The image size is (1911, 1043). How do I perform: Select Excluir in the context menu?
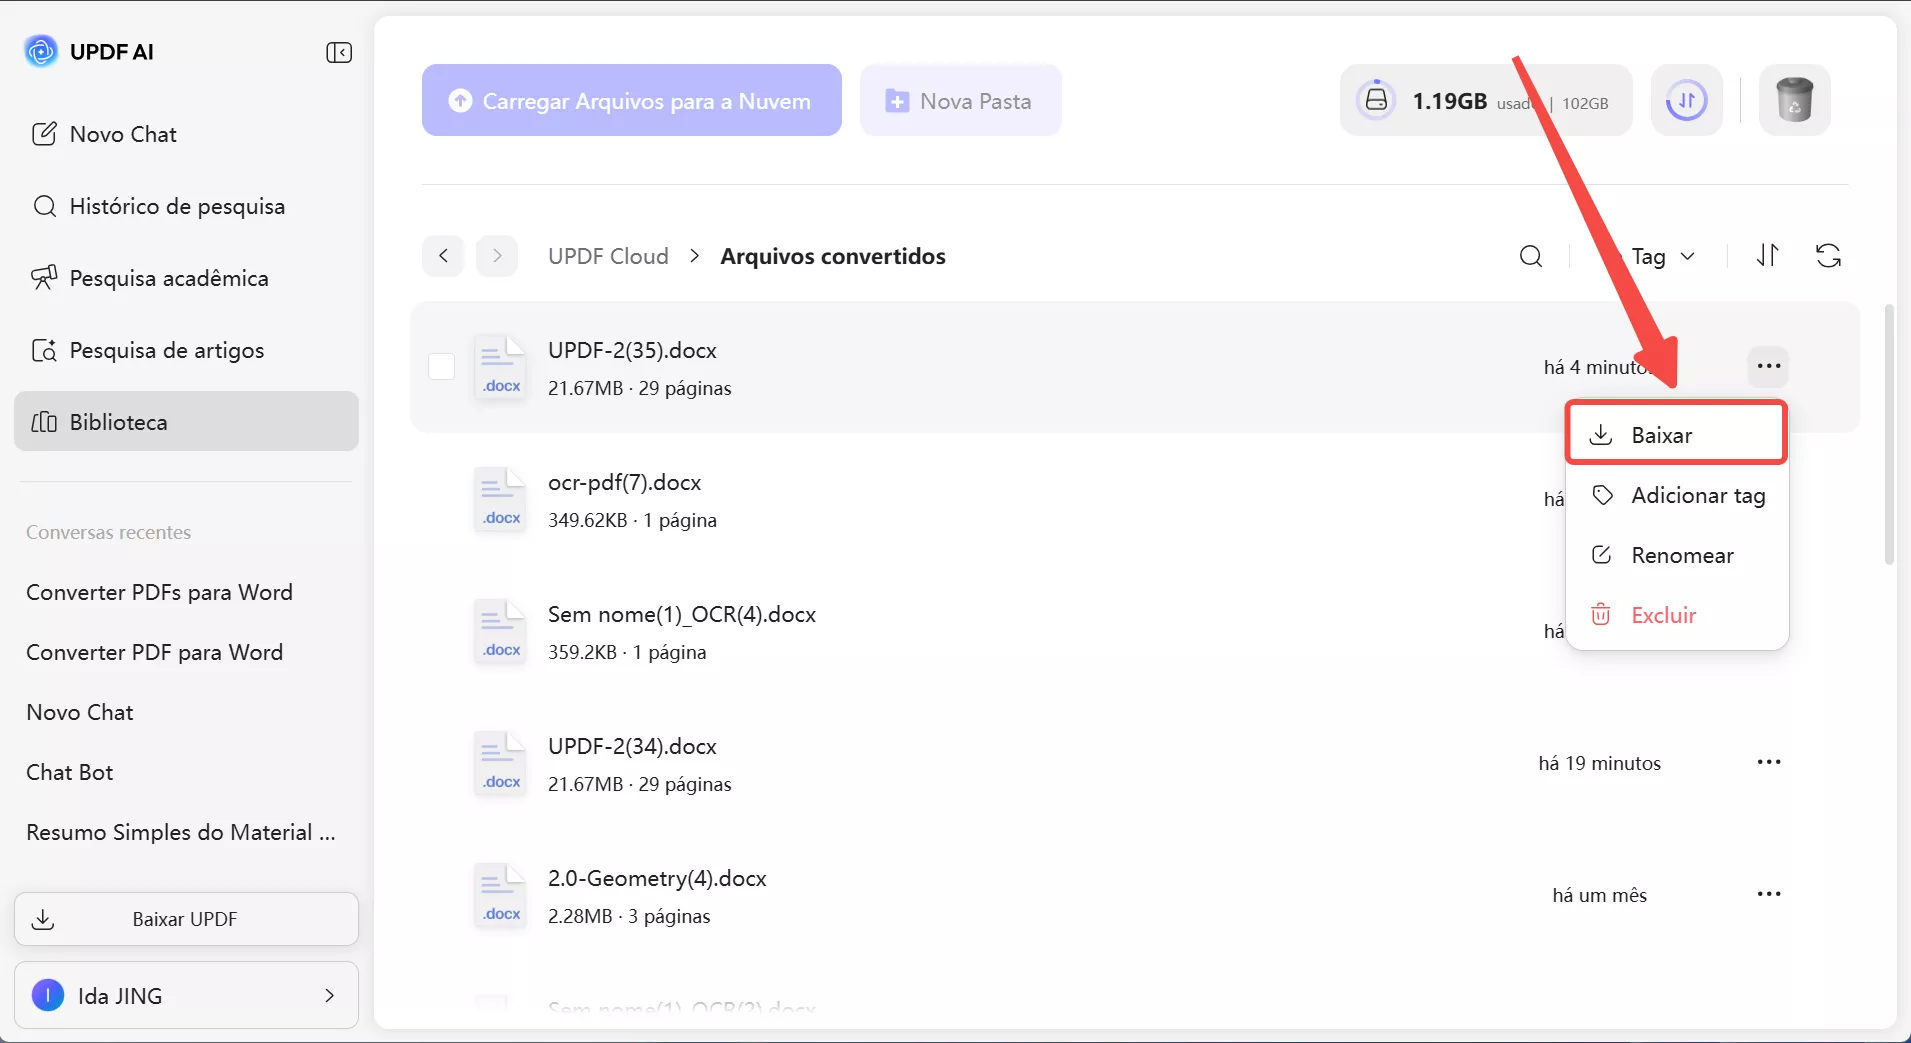(x=1677, y=615)
